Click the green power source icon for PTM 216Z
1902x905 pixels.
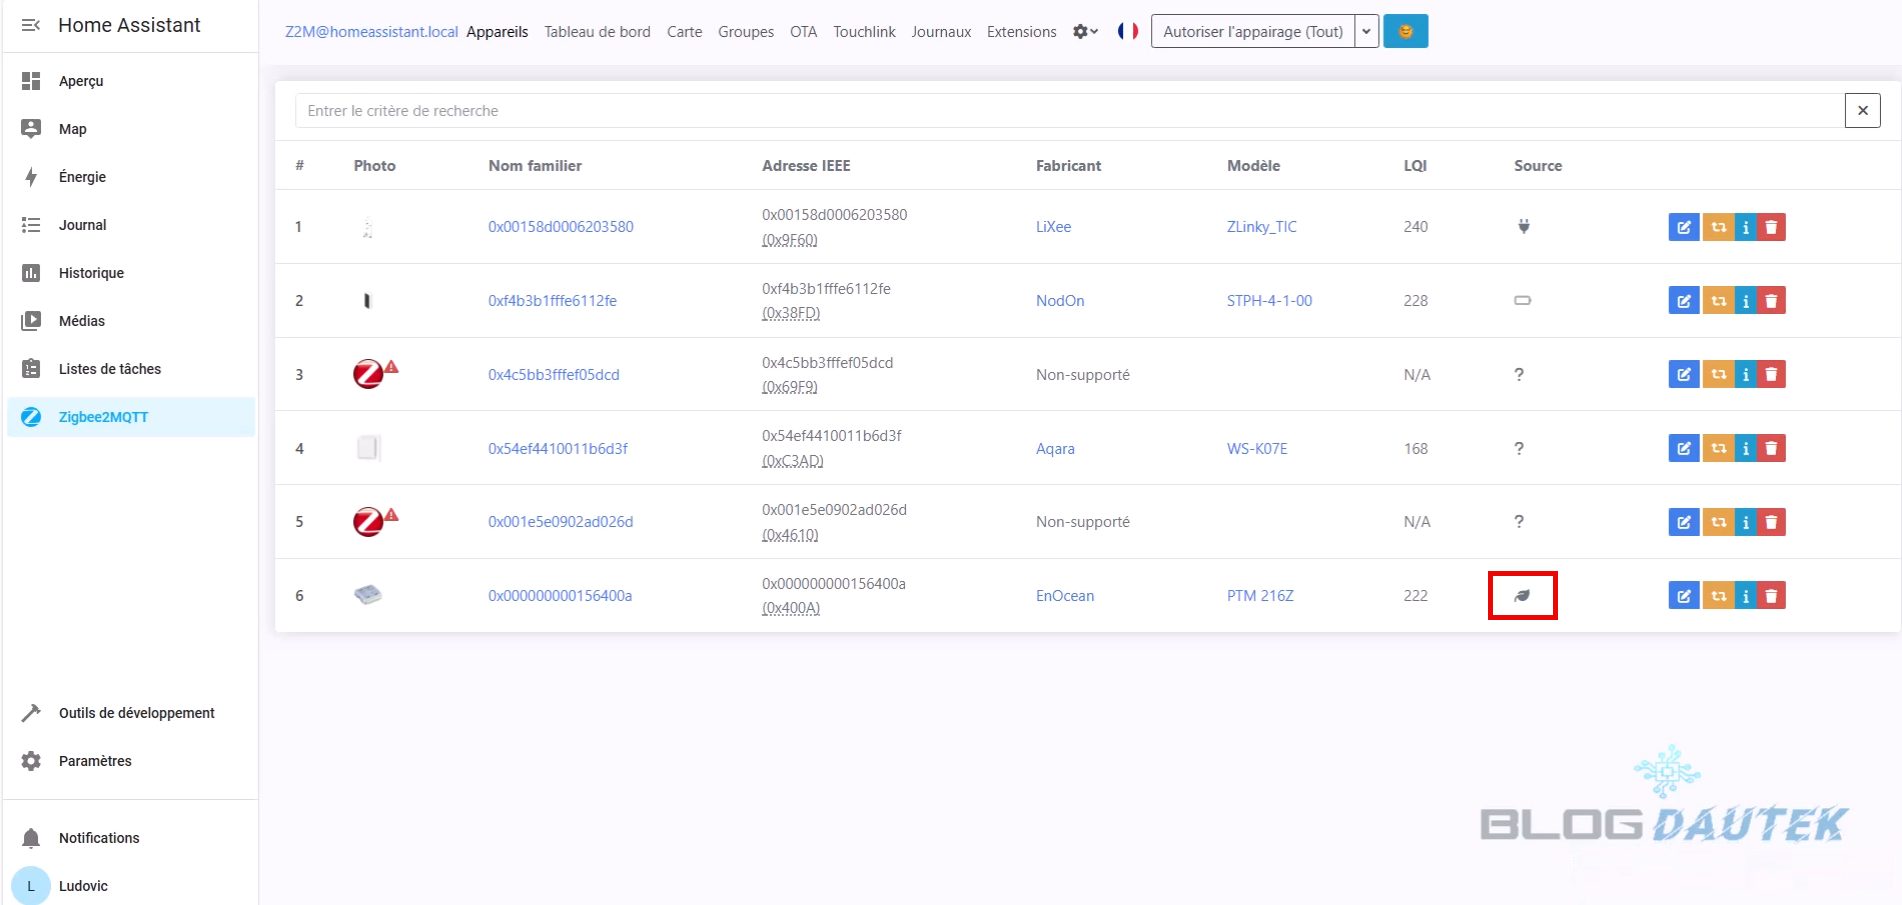tap(1522, 596)
